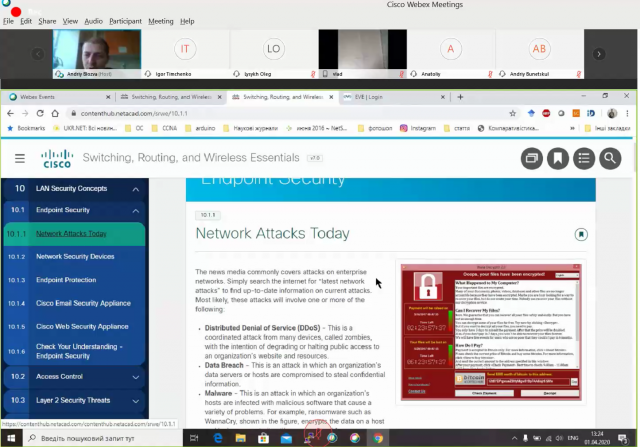This screenshot has height=447, width=640.
Task: Open 10.1.4 Cisco Email Security Appliance
Action: (74, 303)
